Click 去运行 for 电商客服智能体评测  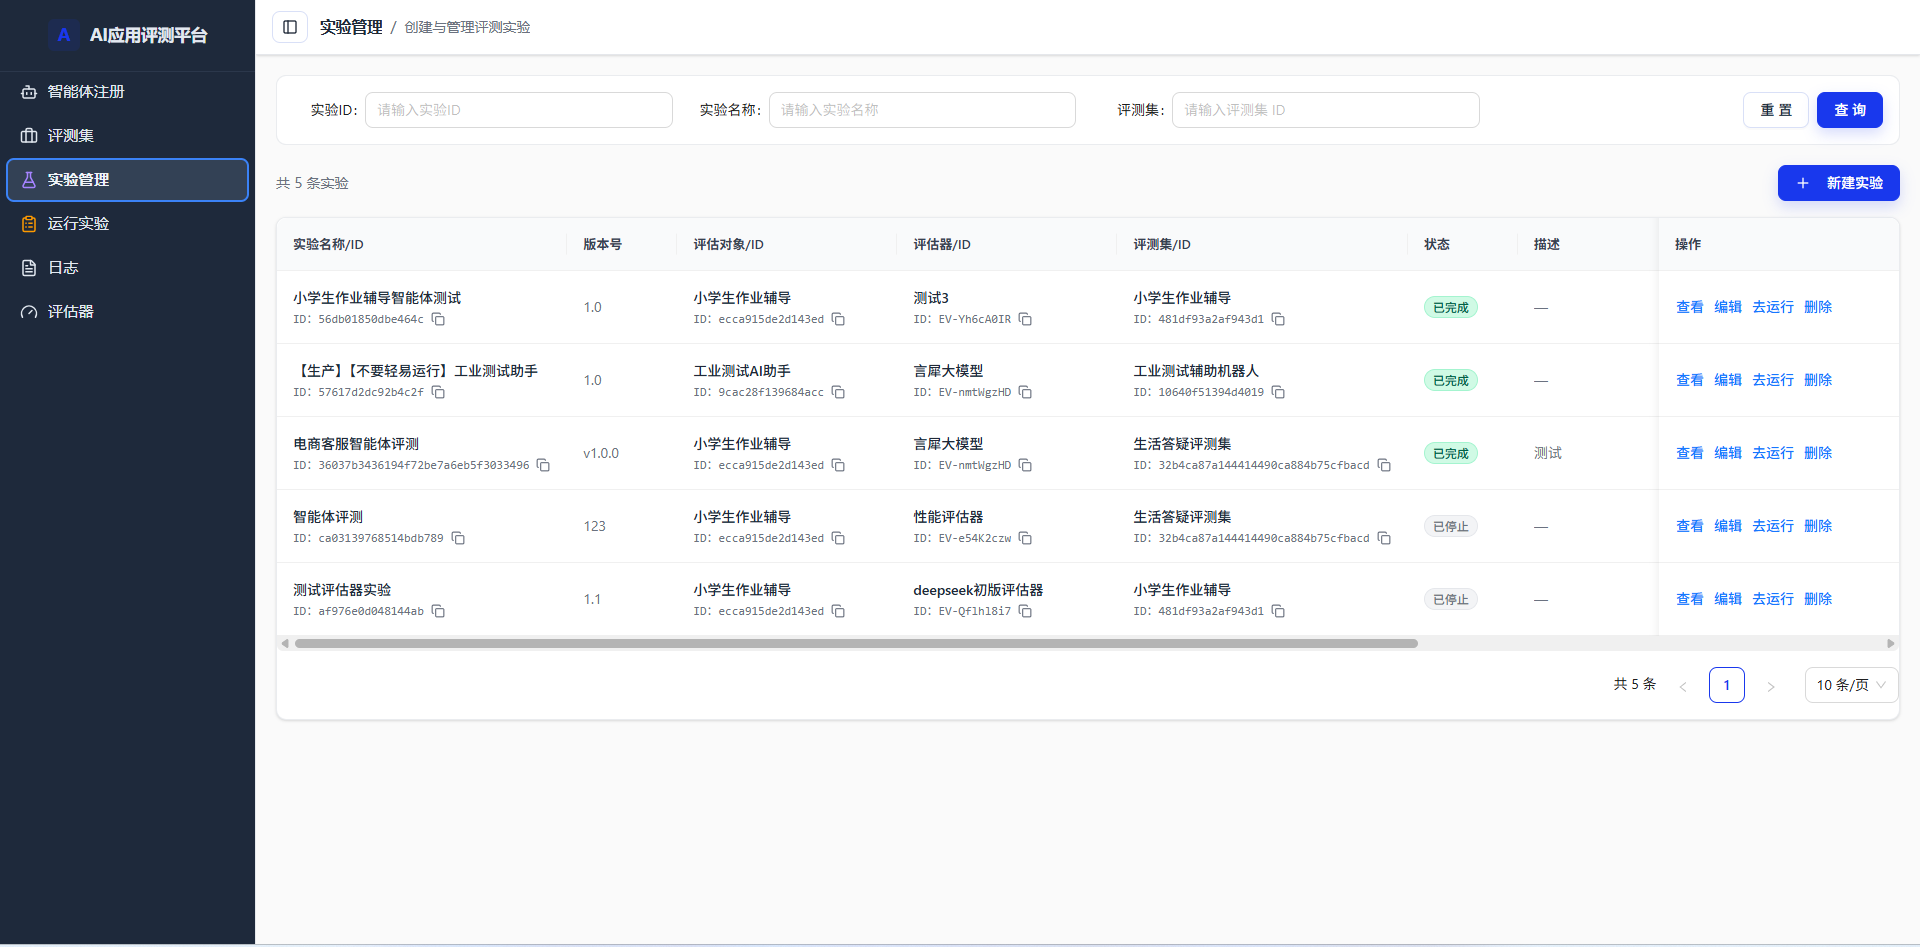point(1773,453)
